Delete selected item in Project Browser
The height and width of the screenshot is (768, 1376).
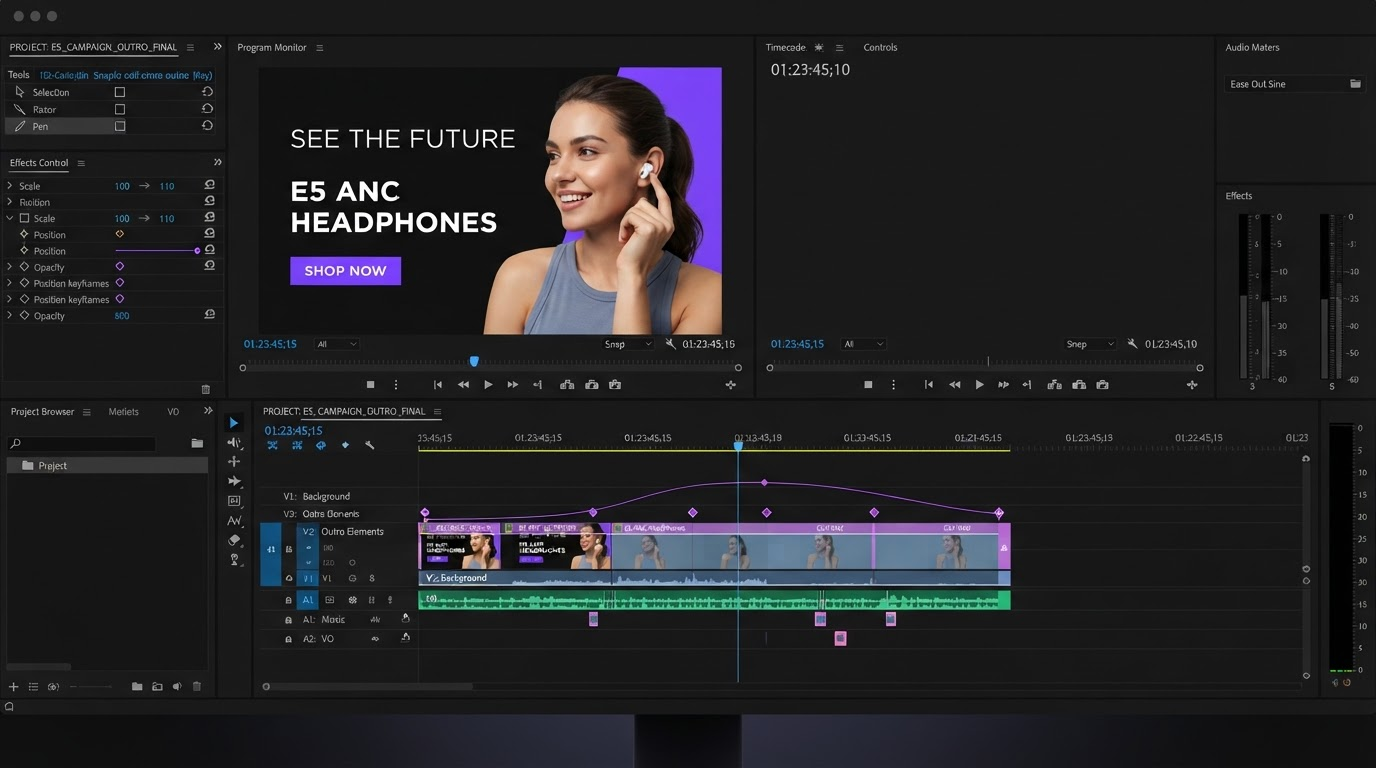197,686
